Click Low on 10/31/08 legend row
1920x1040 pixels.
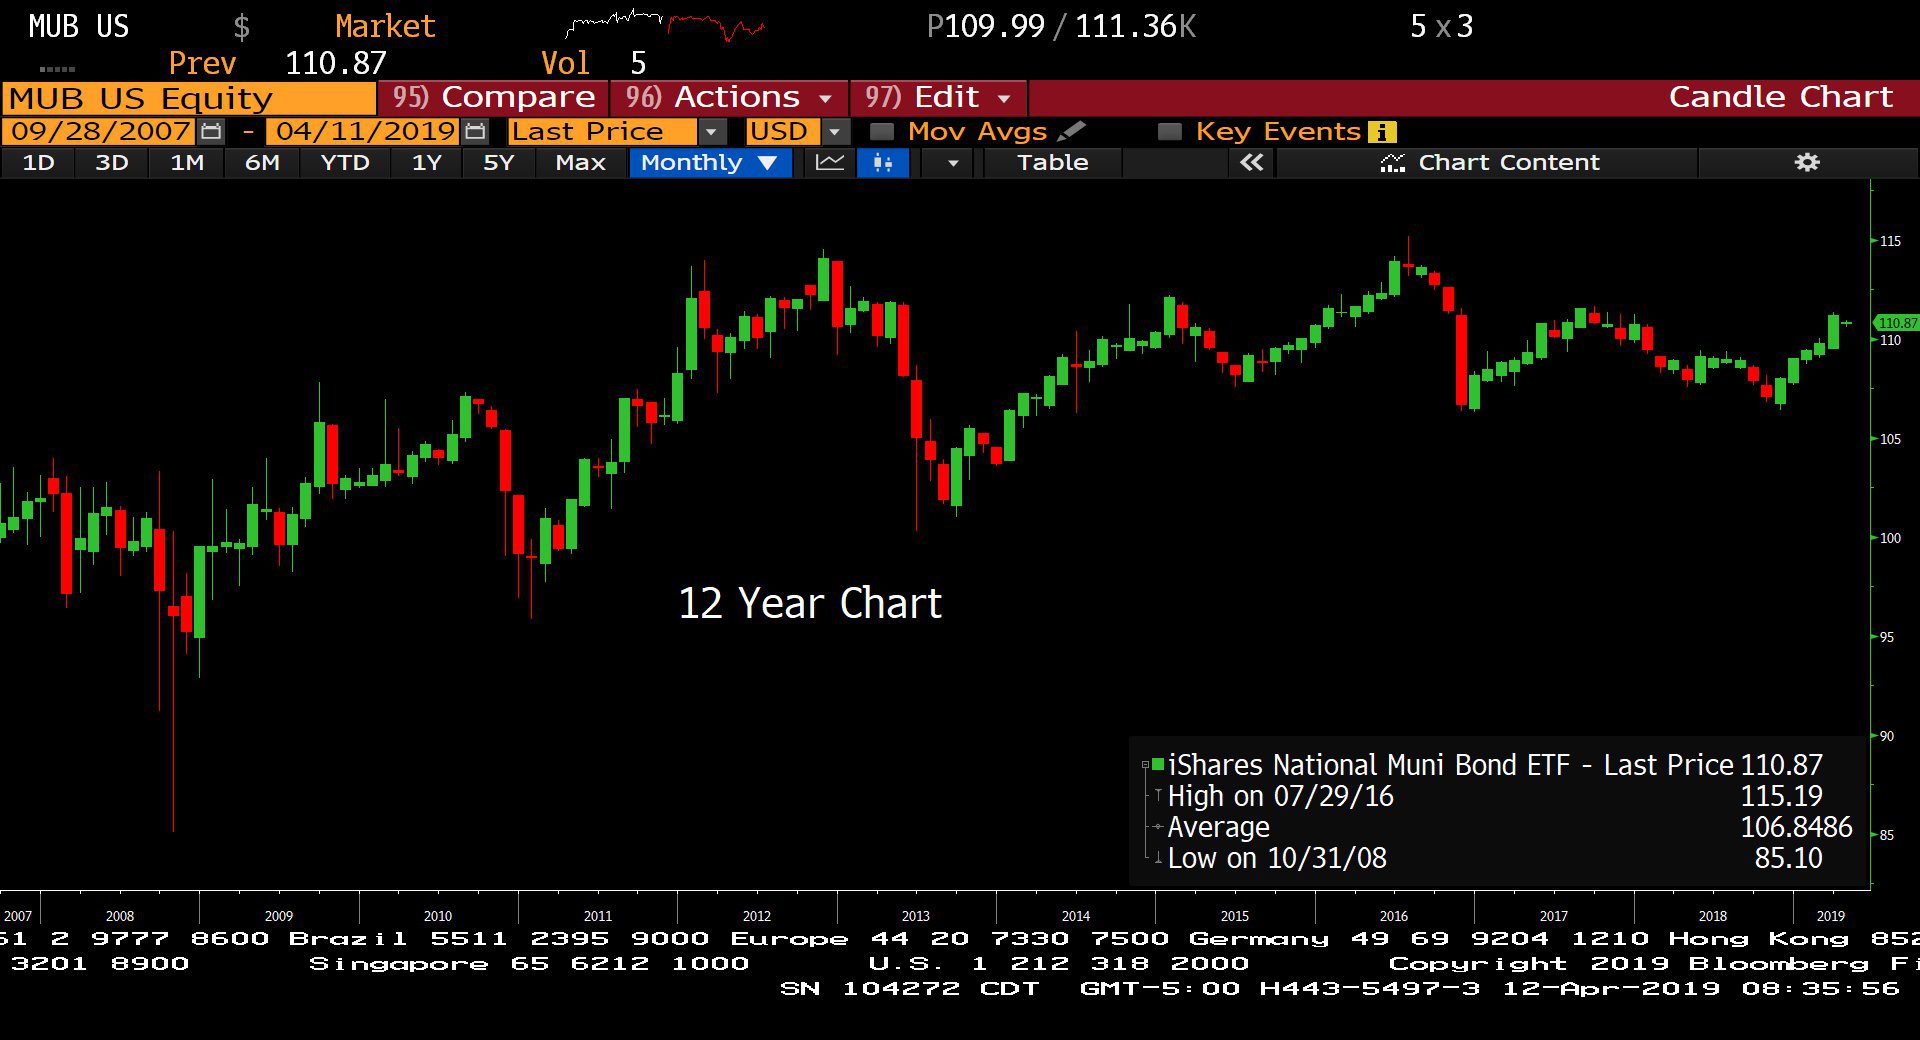1277,858
